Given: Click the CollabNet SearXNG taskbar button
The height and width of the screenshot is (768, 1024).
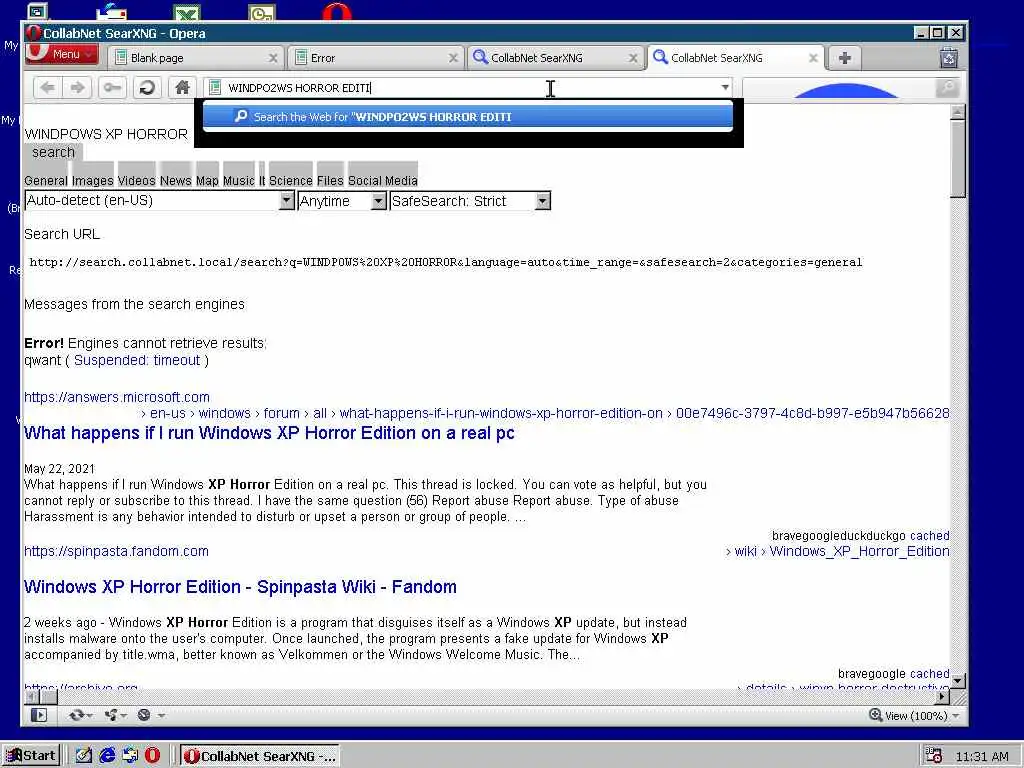Looking at the screenshot, I should 259,756.
